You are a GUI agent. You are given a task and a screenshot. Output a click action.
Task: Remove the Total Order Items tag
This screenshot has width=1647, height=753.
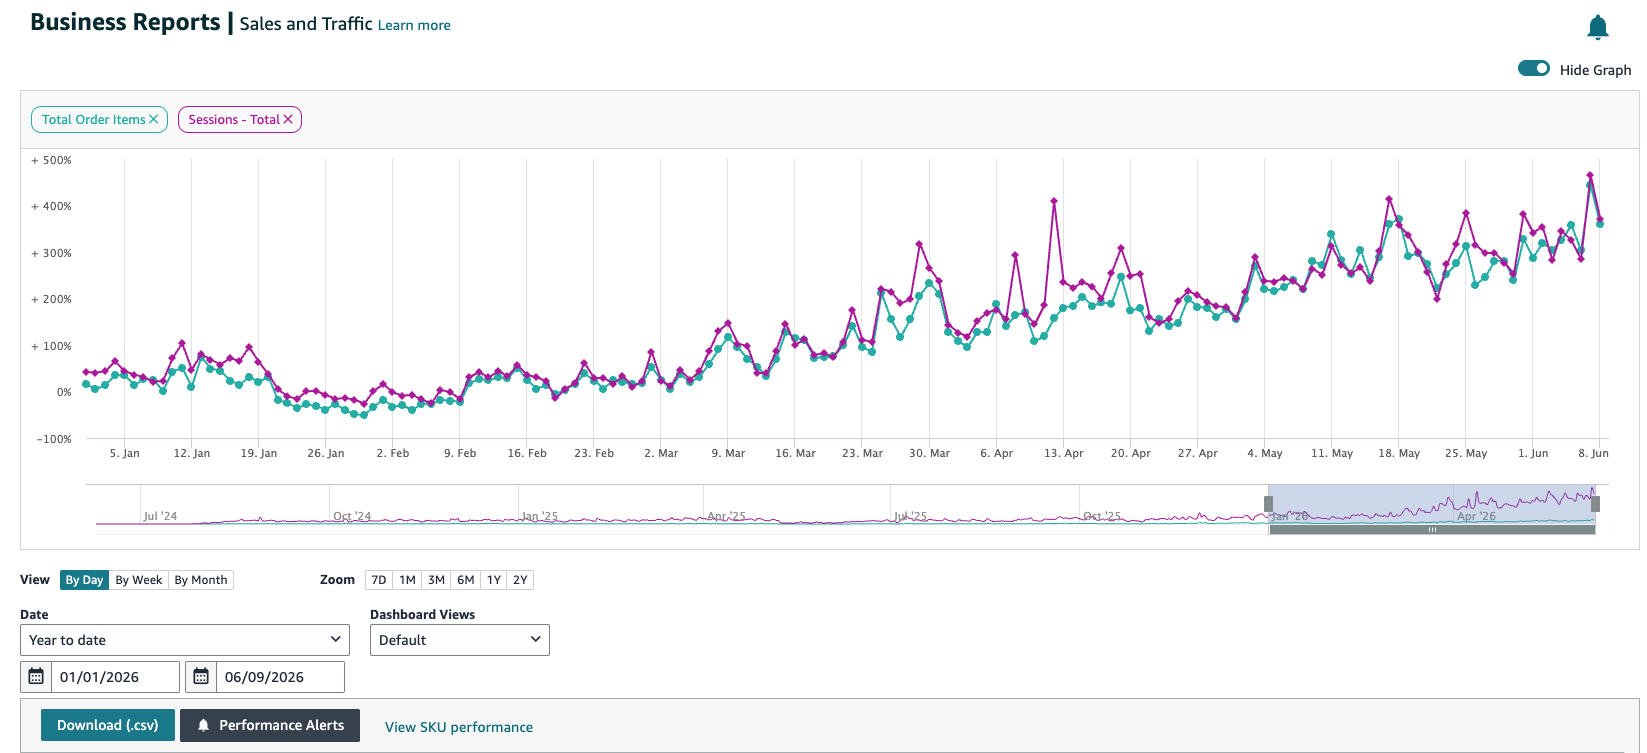coord(154,119)
